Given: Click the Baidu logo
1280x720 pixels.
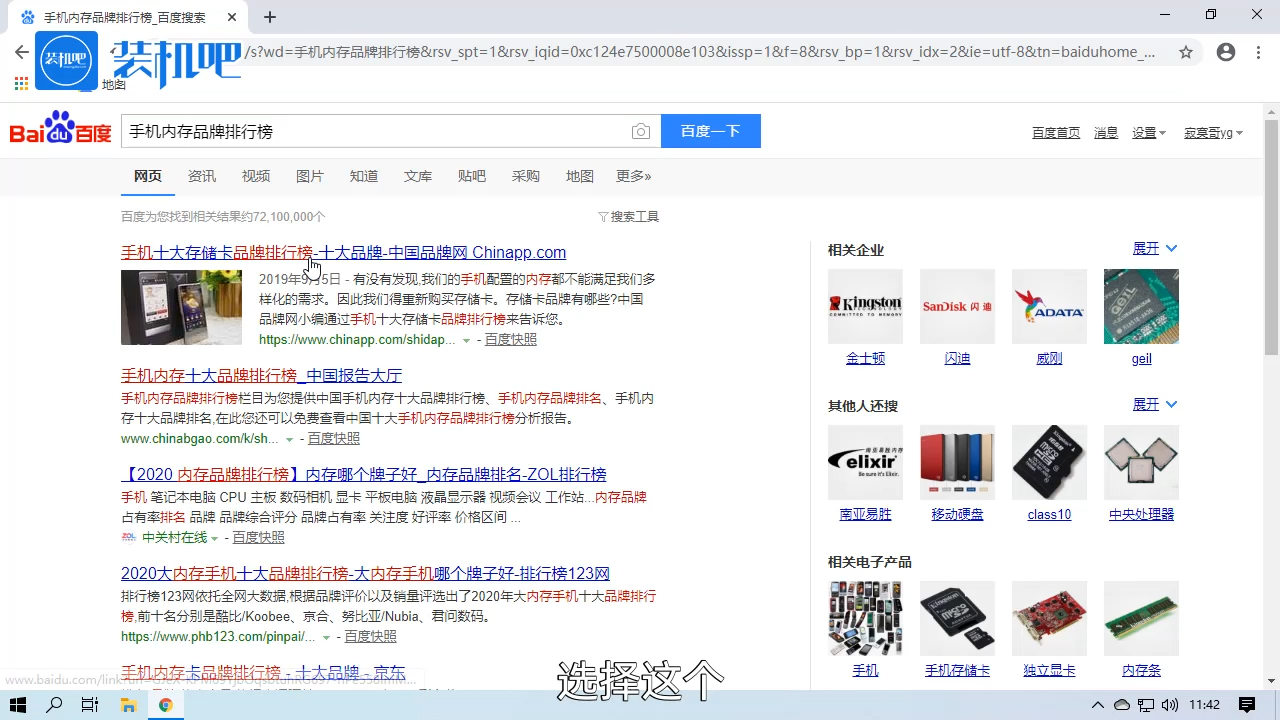Looking at the screenshot, I should (59, 131).
